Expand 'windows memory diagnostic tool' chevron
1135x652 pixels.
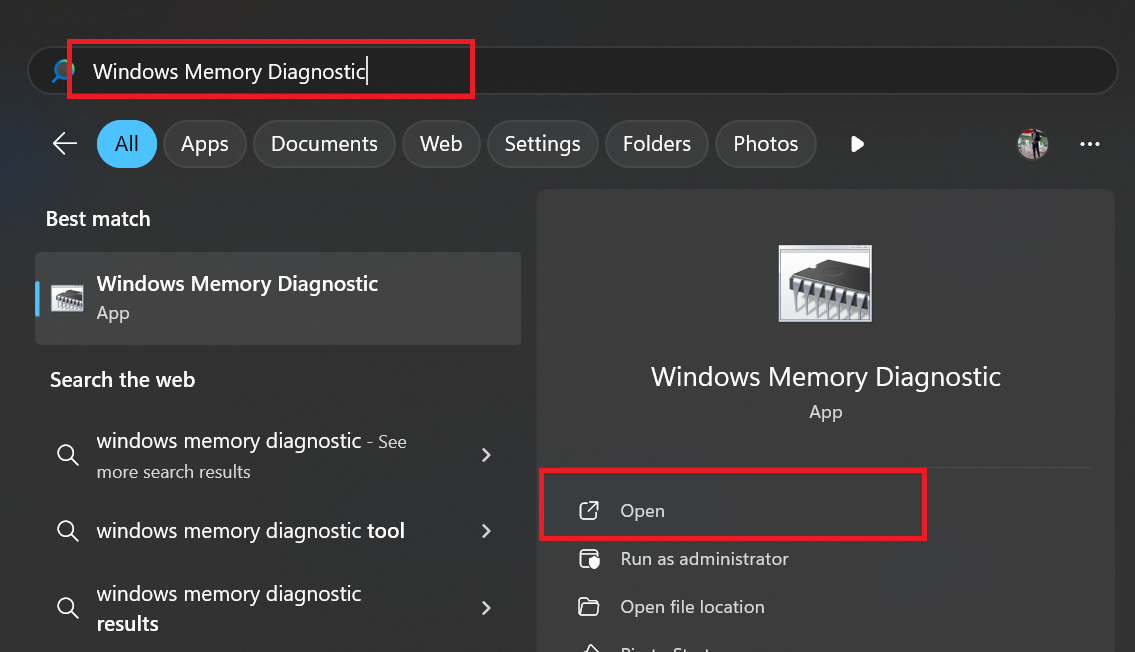(x=486, y=531)
